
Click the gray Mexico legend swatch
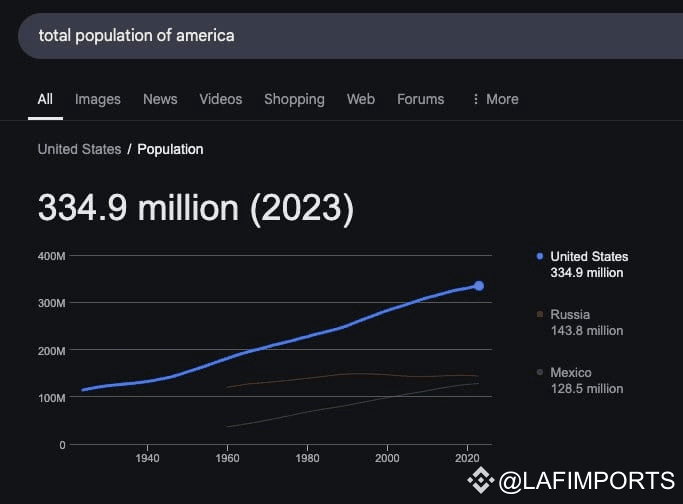coord(540,372)
